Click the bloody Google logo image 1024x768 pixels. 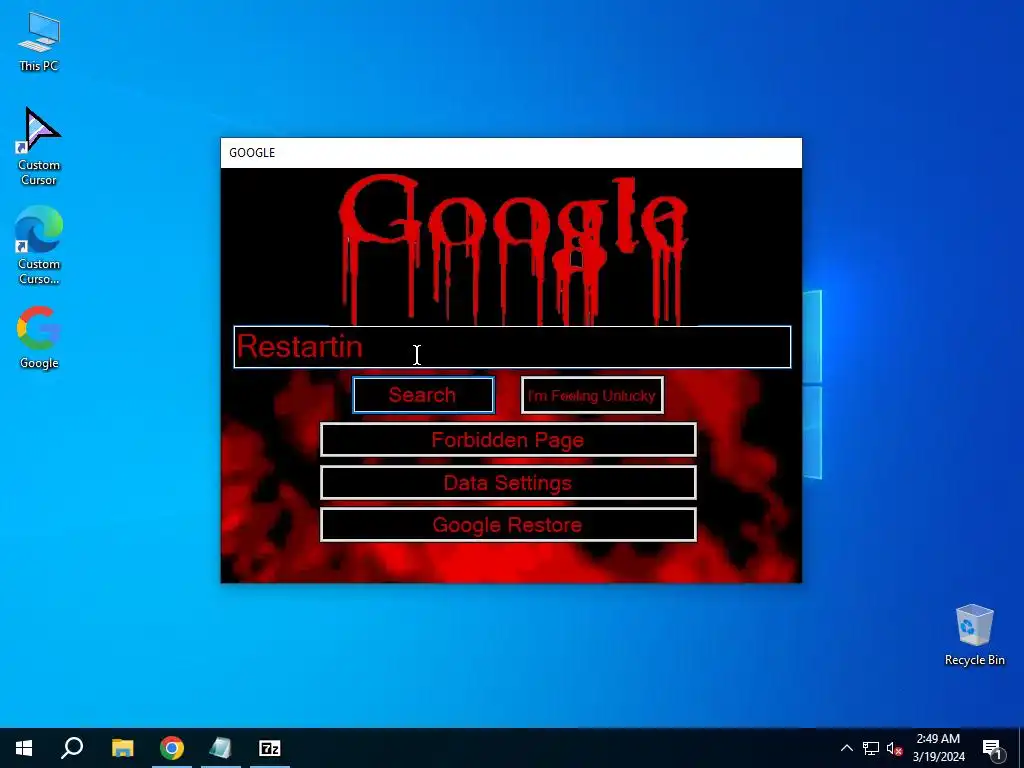tap(513, 248)
